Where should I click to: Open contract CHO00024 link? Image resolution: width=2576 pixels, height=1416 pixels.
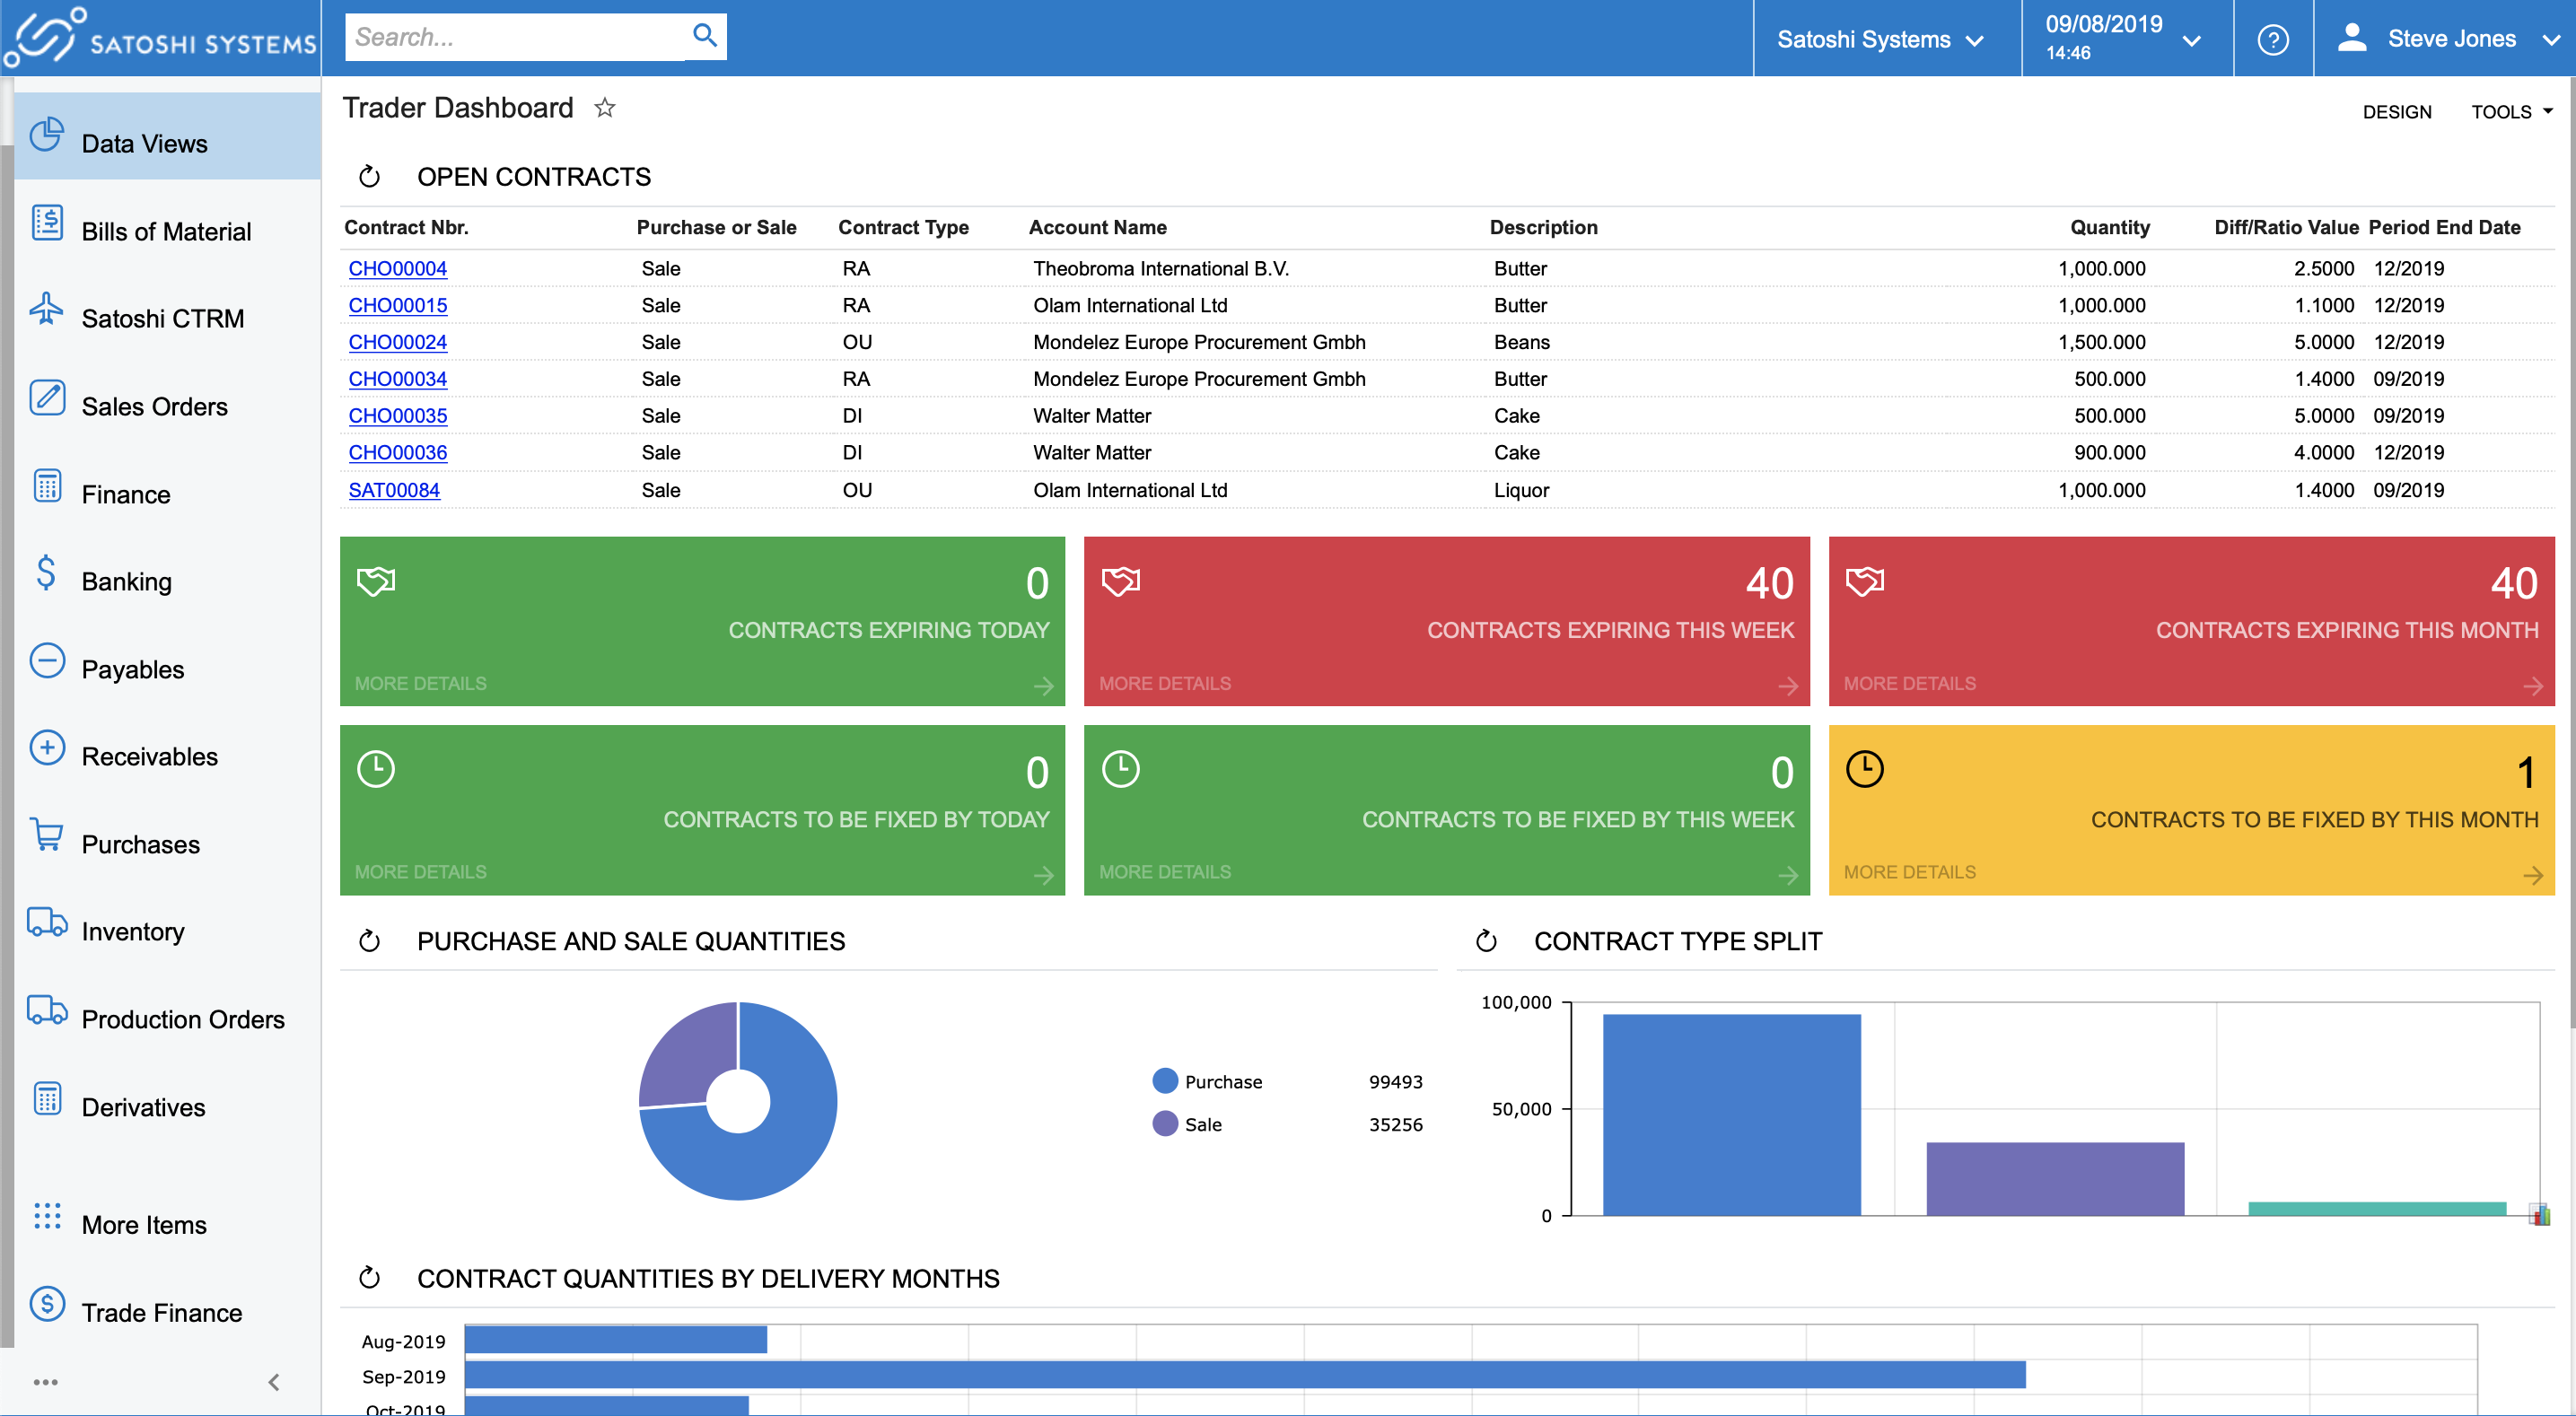397,342
